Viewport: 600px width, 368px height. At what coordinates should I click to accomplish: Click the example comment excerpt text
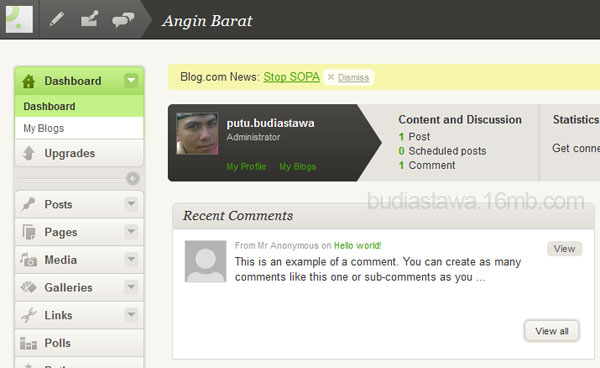(378, 269)
